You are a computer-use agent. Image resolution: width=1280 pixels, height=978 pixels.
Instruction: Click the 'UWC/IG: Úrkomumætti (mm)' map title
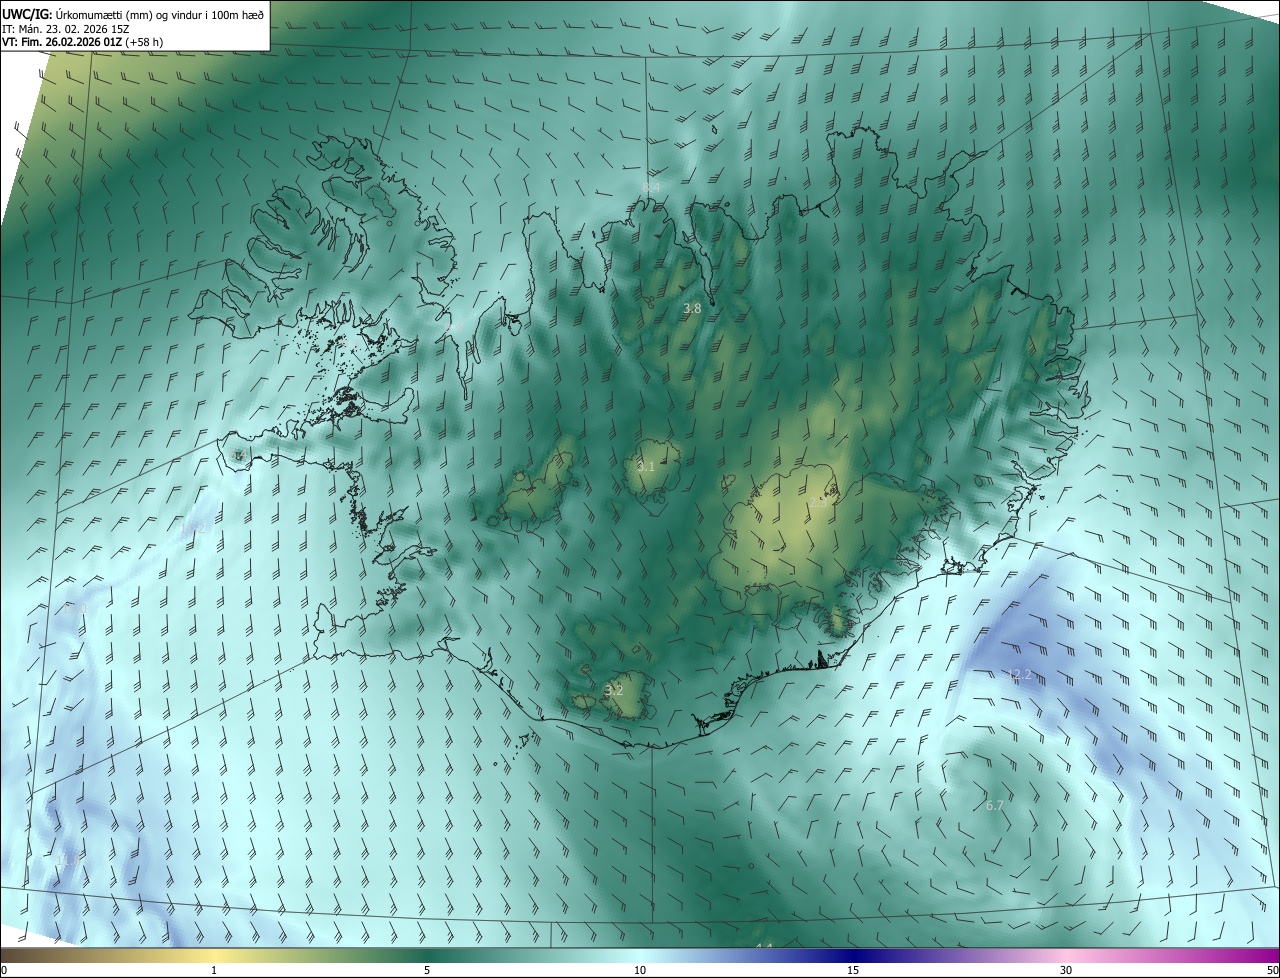click(x=132, y=14)
